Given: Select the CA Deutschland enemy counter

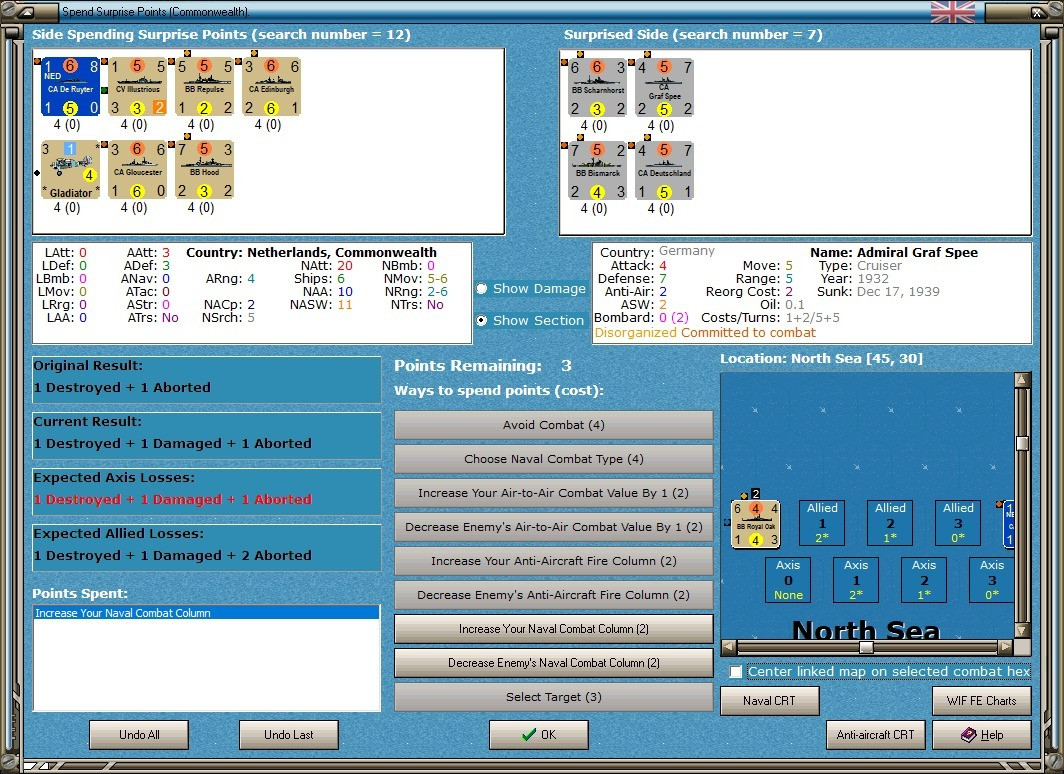Looking at the screenshot, I should [664, 171].
